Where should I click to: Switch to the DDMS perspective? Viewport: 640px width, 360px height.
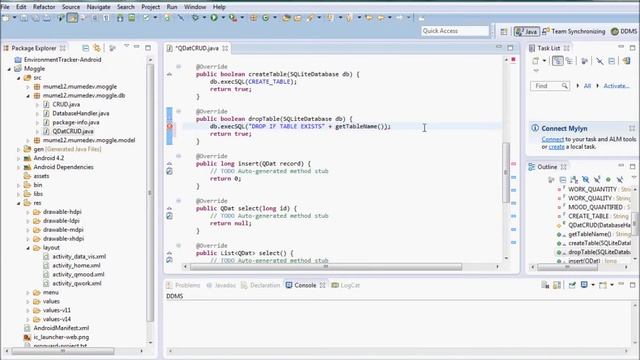(624, 31)
